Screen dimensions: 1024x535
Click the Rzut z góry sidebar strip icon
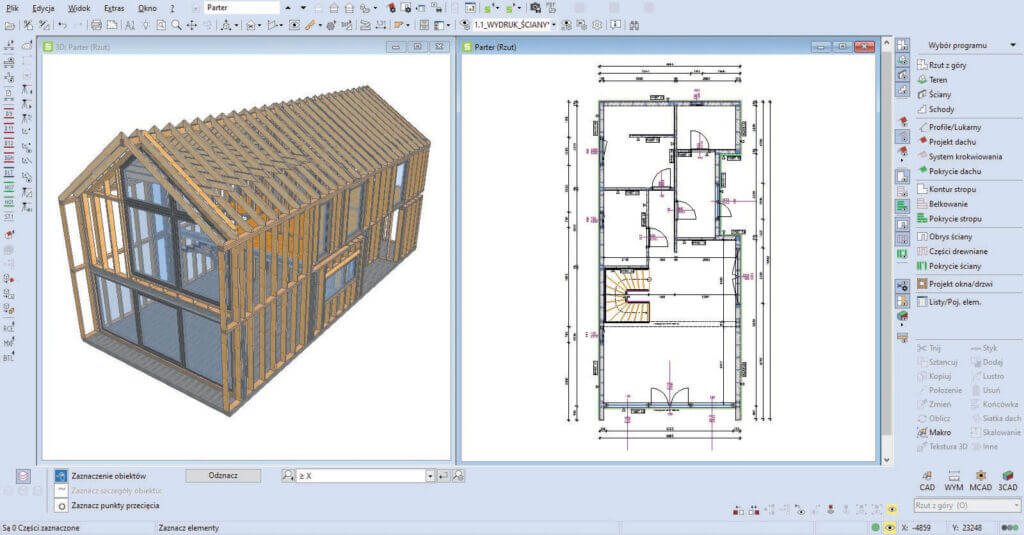(902, 45)
